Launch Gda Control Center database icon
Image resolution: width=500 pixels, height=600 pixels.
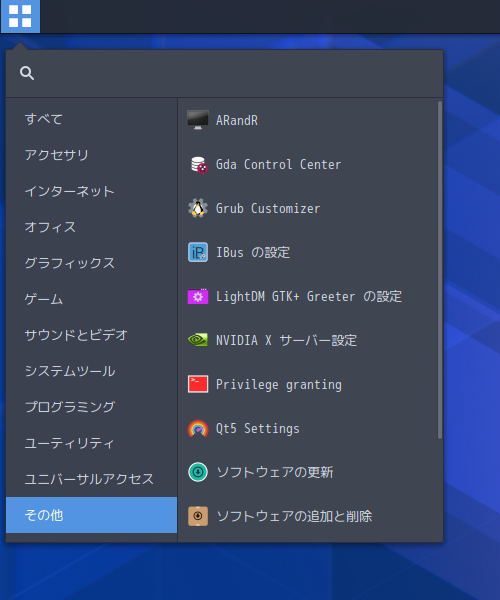(x=199, y=165)
